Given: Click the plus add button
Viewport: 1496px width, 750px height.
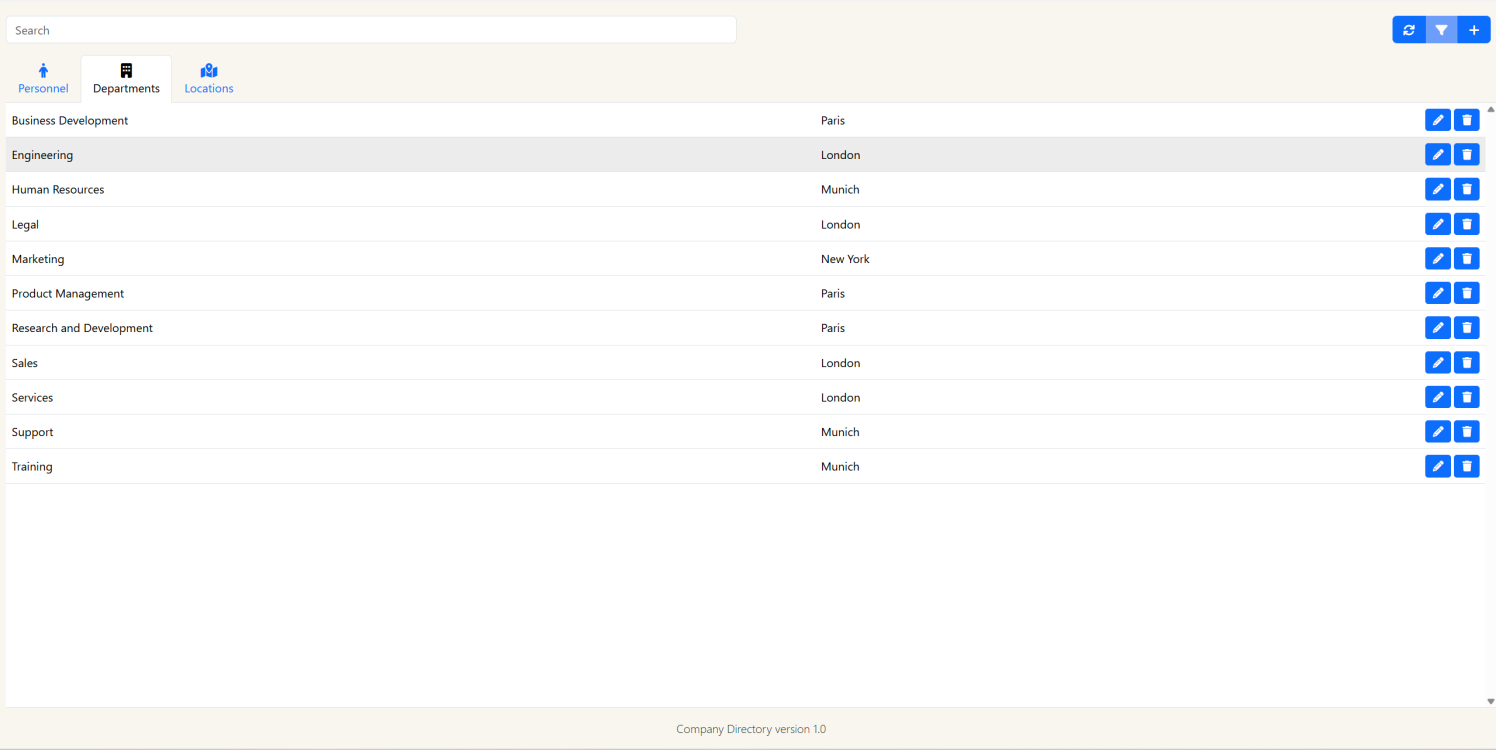Looking at the screenshot, I should click(x=1474, y=30).
